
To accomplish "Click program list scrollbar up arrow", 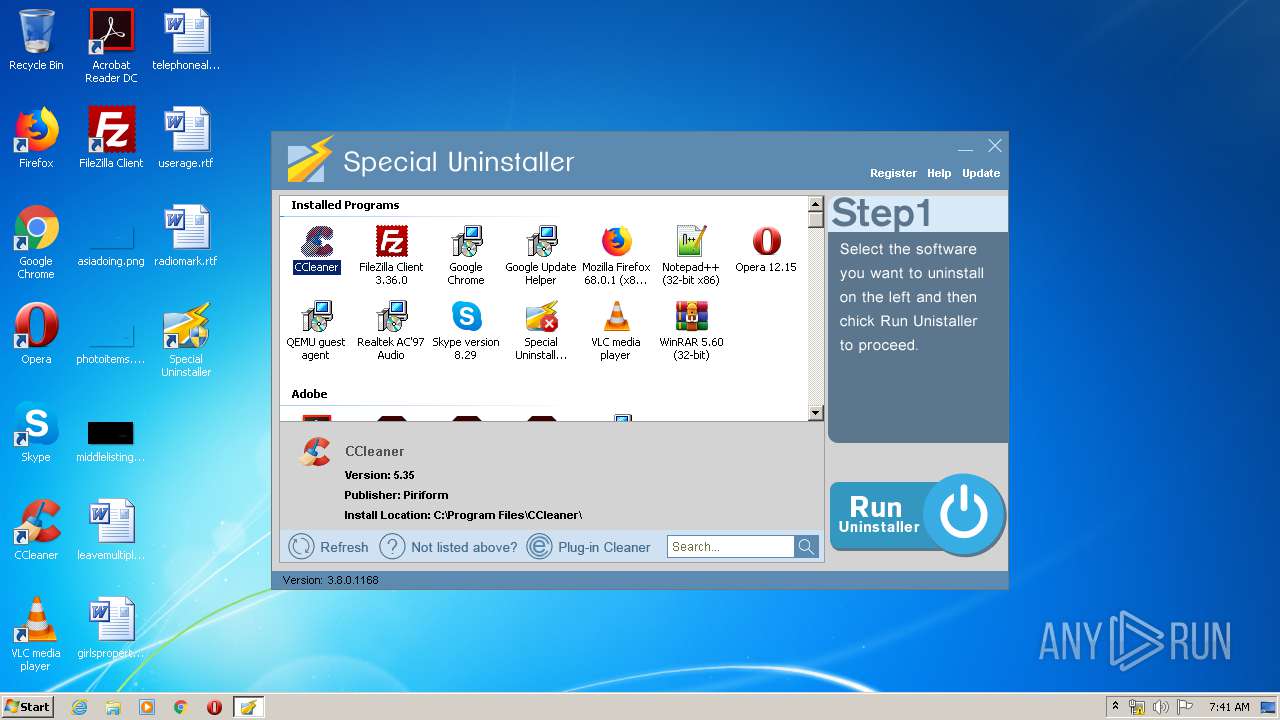I will tap(815, 204).
